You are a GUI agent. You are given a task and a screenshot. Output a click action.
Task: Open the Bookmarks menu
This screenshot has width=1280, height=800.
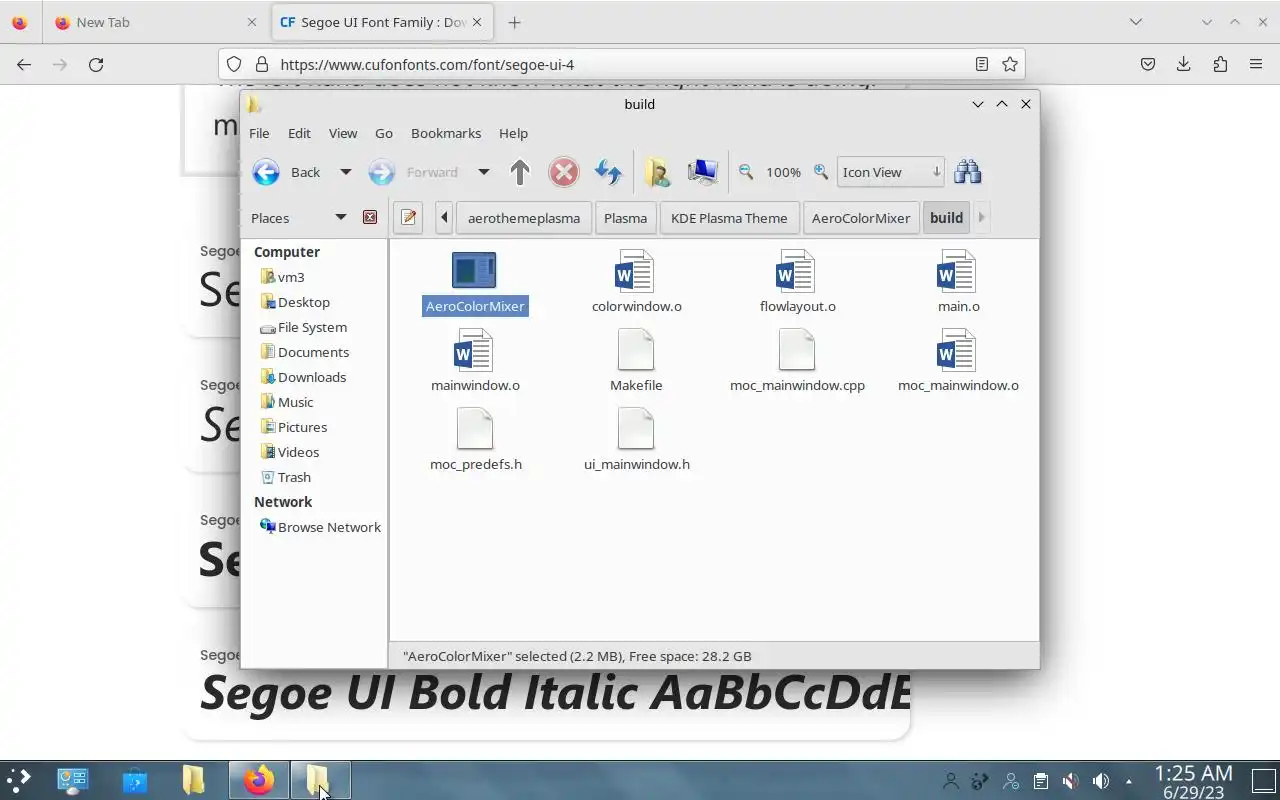[446, 133]
